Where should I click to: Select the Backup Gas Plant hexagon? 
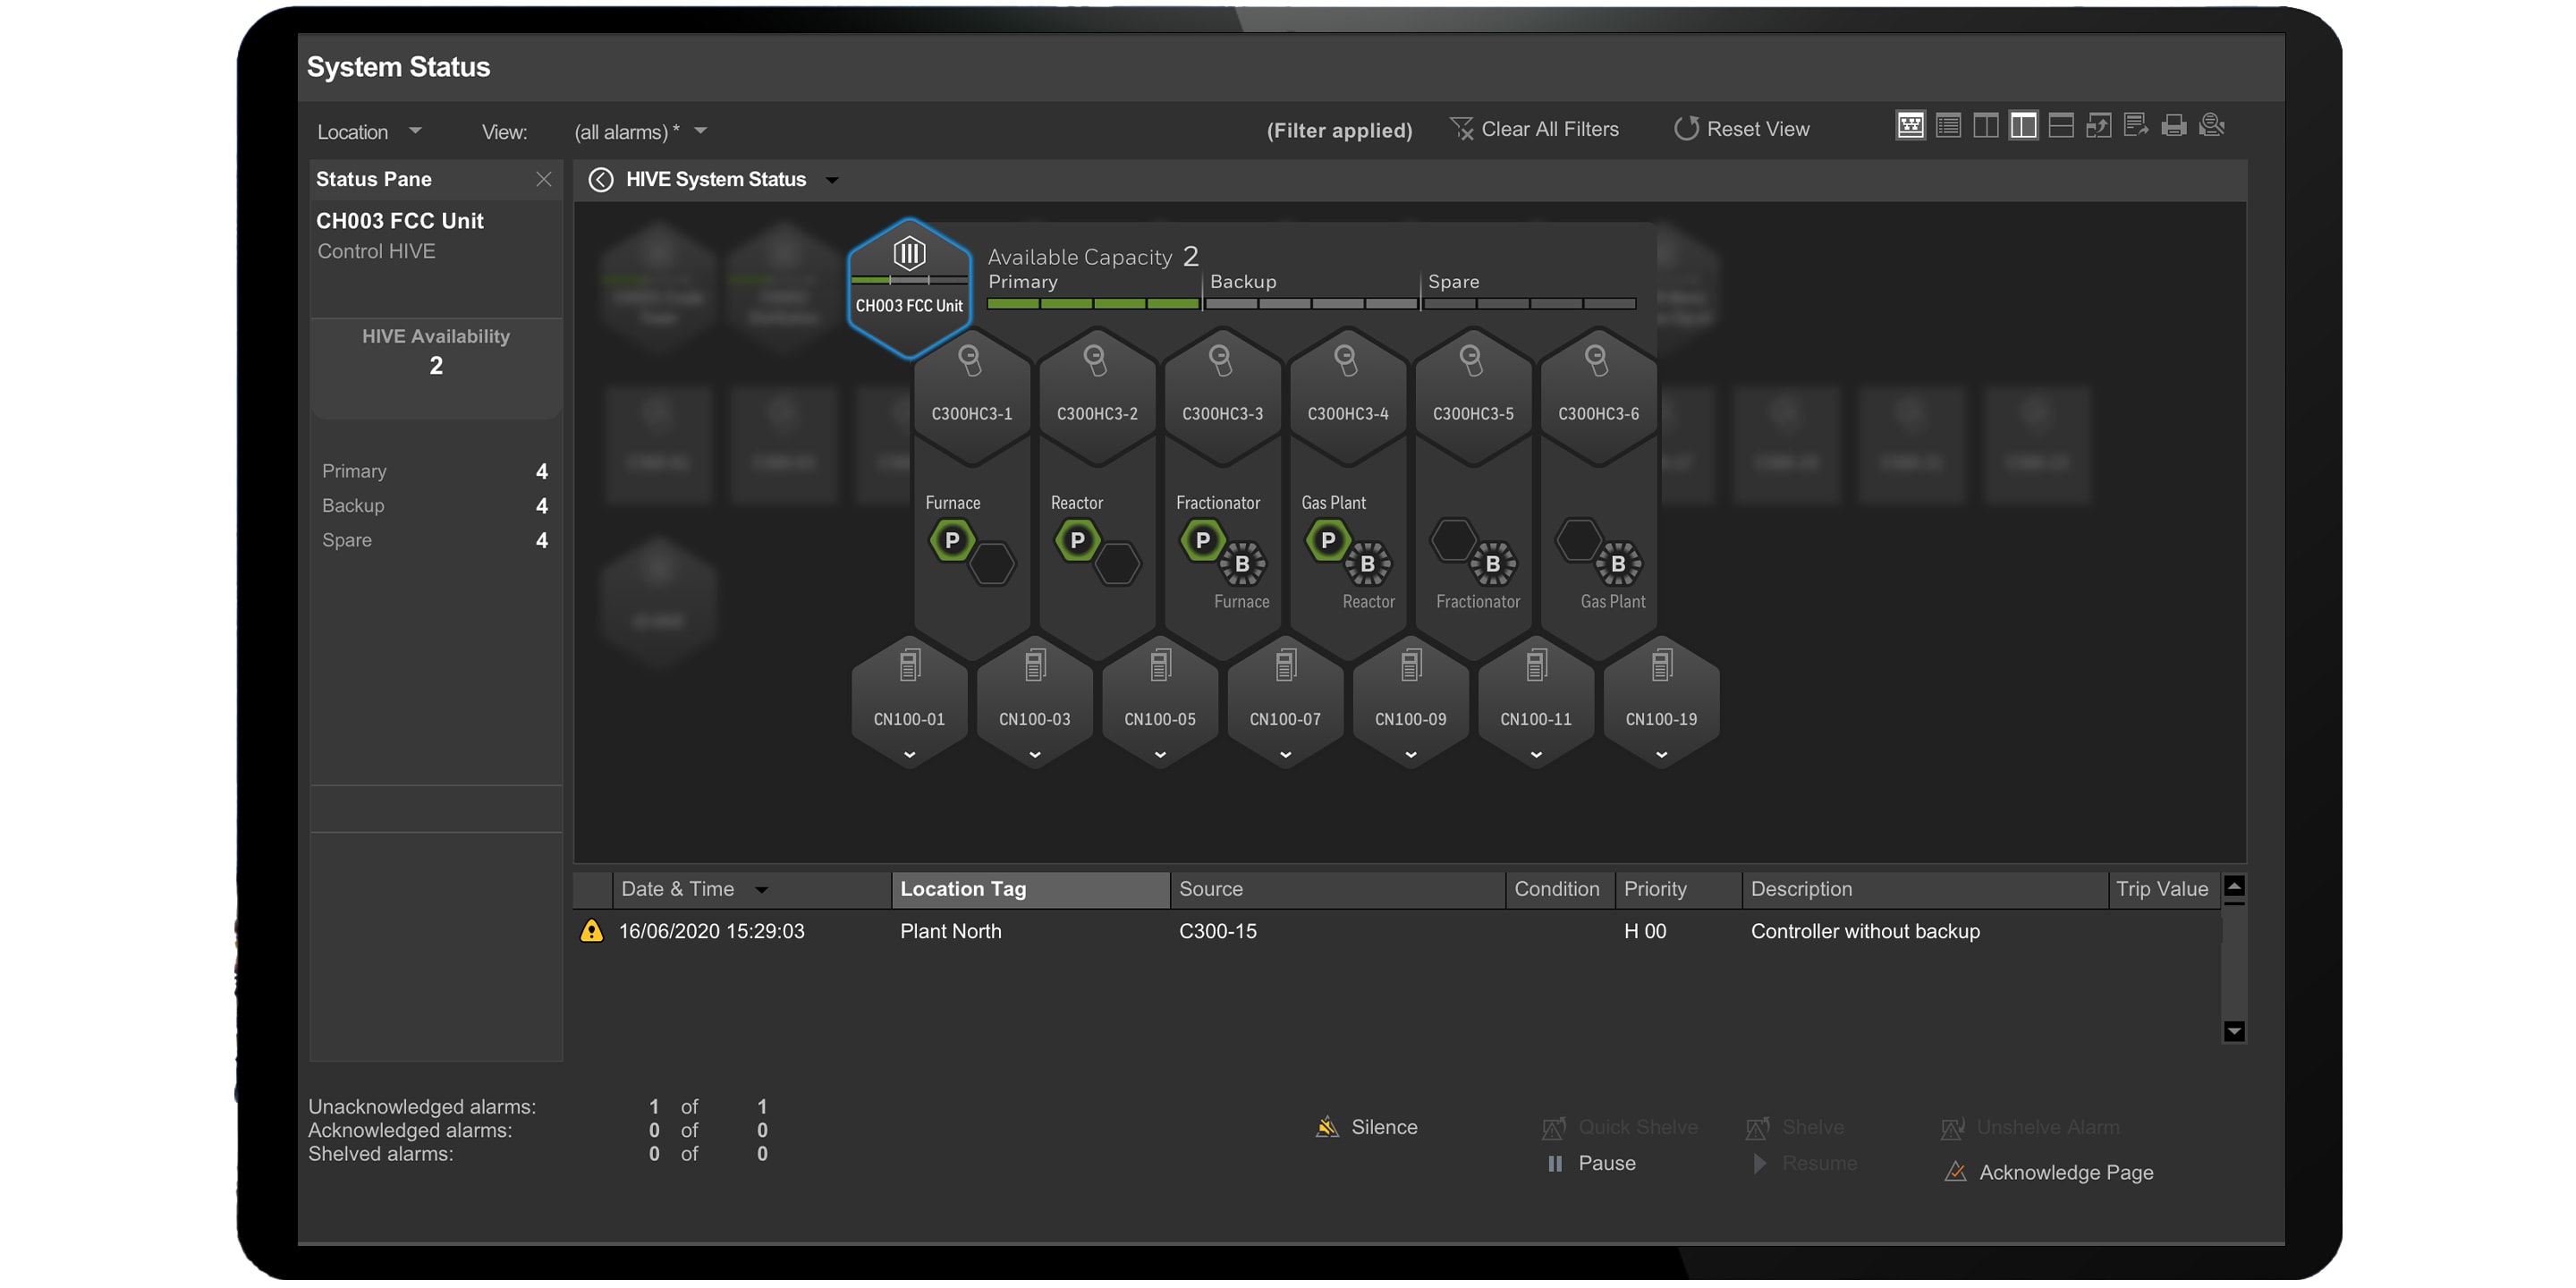tap(1619, 565)
